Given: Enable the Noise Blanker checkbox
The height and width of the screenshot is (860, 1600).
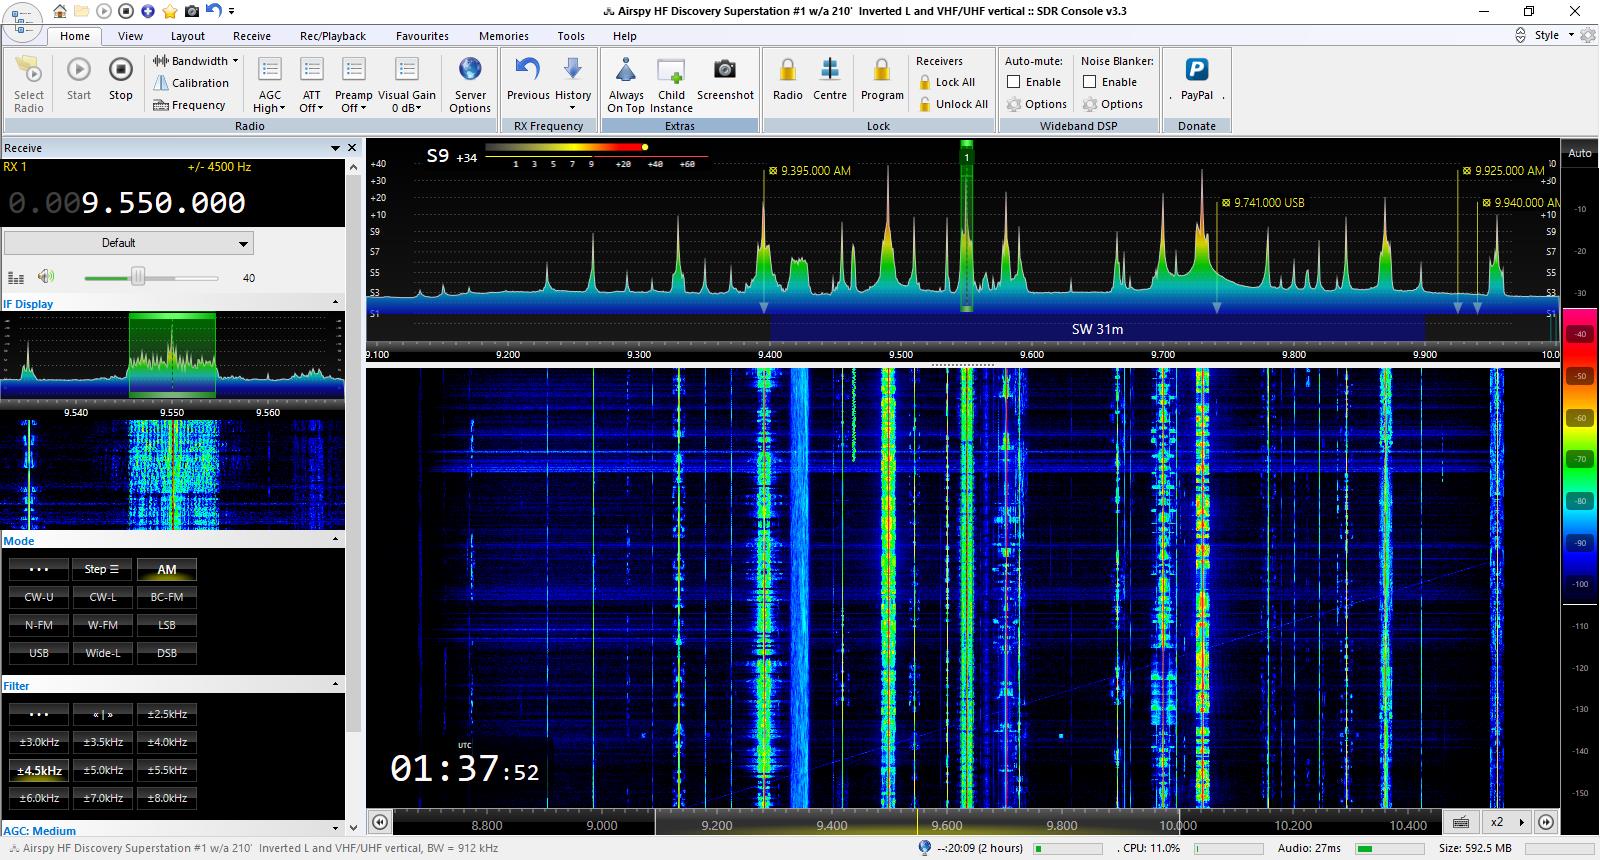Looking at the screenshot, I should pyautogui.click(x=1090, y=82).
